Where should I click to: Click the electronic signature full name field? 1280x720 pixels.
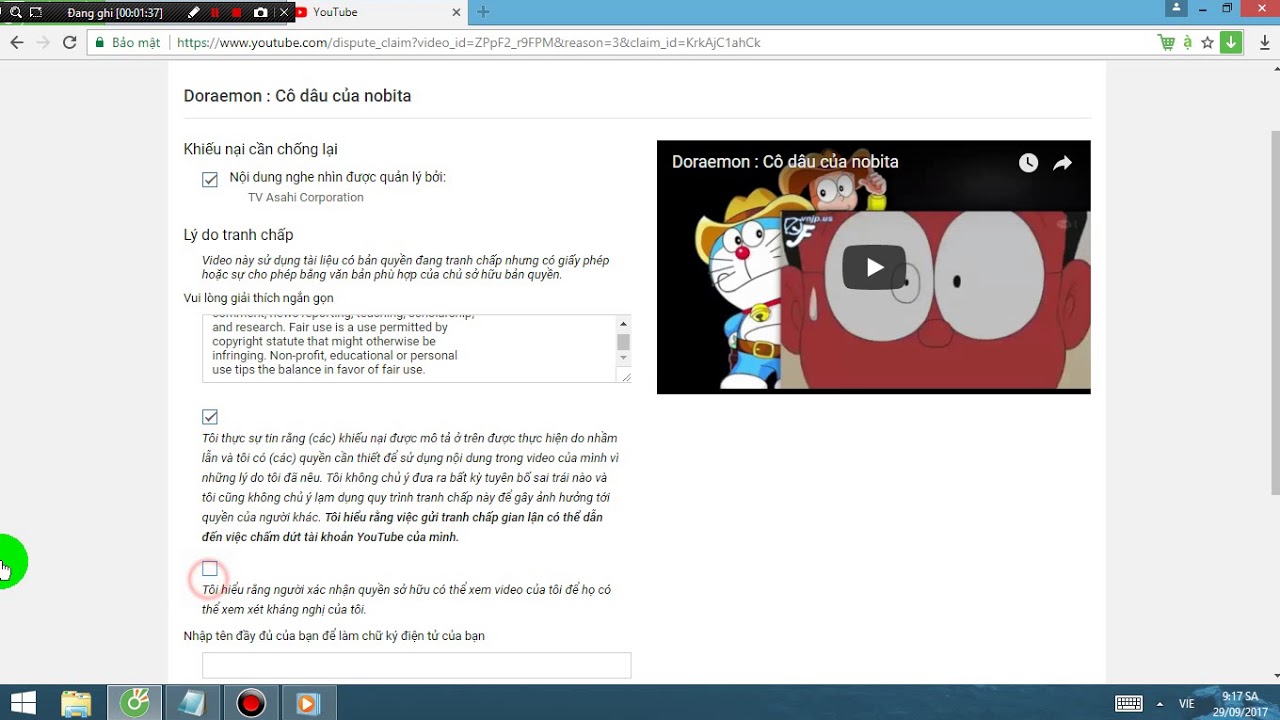click(x=417, y=665)
